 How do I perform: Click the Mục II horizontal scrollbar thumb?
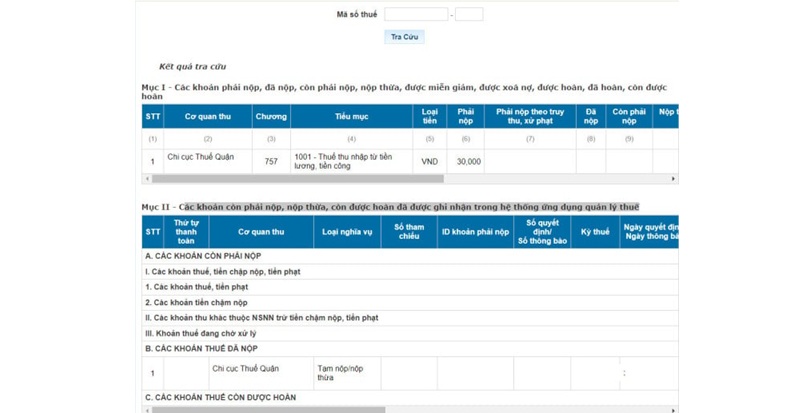pyautogui.click(x=268, y=408)
